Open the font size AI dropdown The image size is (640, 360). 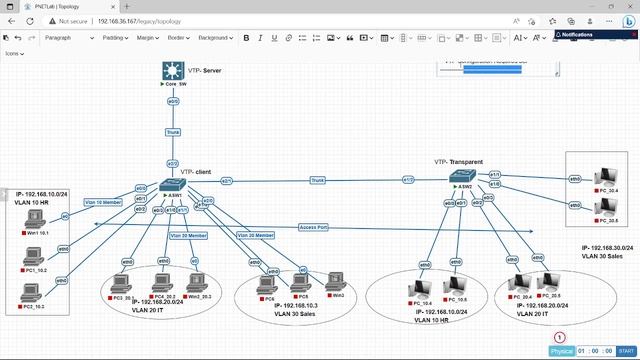point(520,38)
